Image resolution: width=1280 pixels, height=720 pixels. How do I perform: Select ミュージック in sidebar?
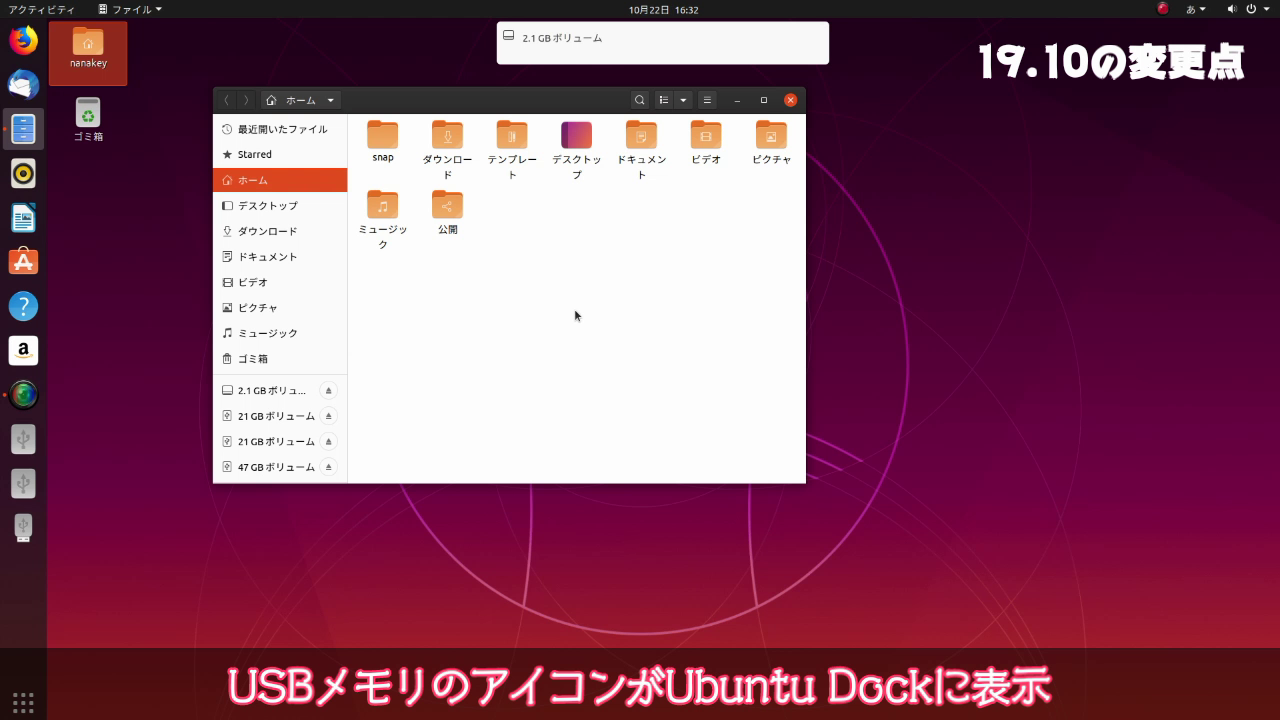280,333
